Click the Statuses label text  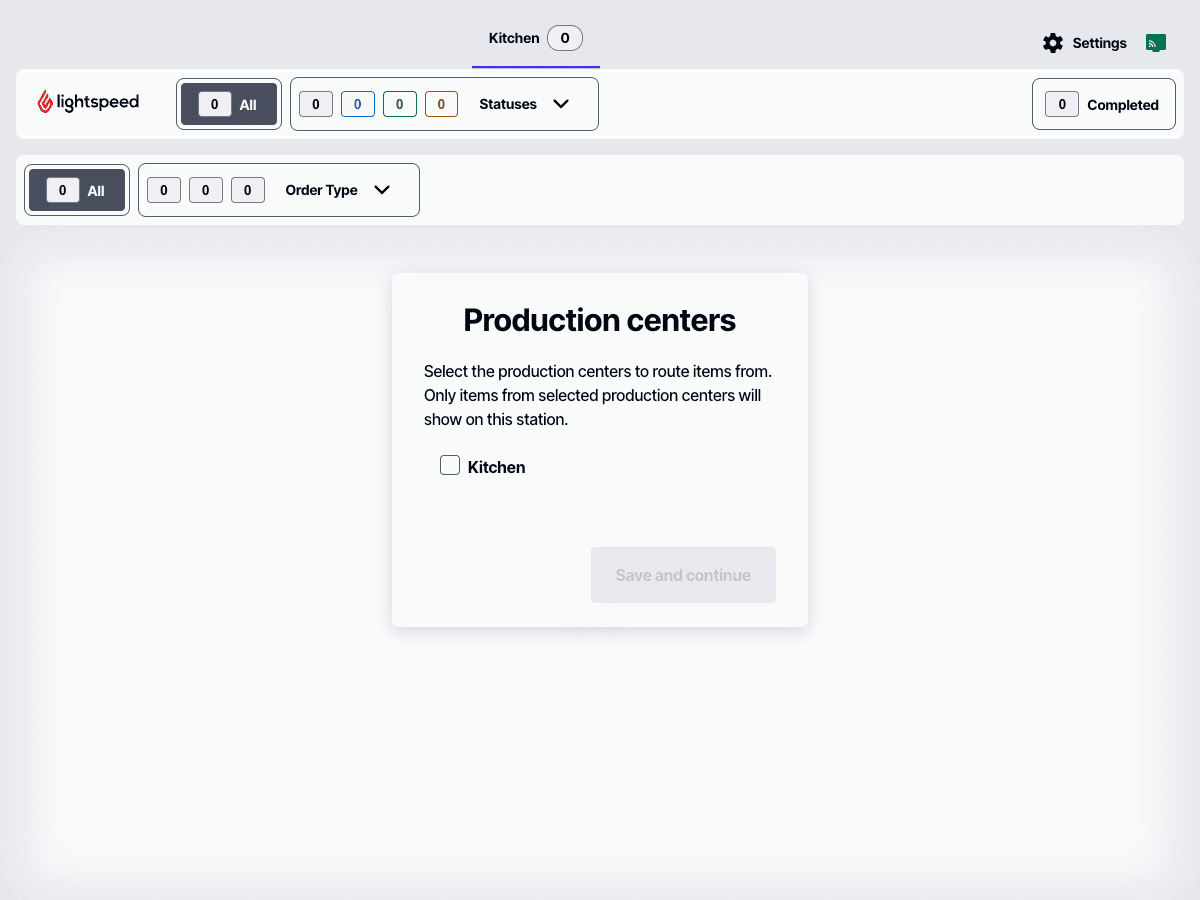click(508, 104)
